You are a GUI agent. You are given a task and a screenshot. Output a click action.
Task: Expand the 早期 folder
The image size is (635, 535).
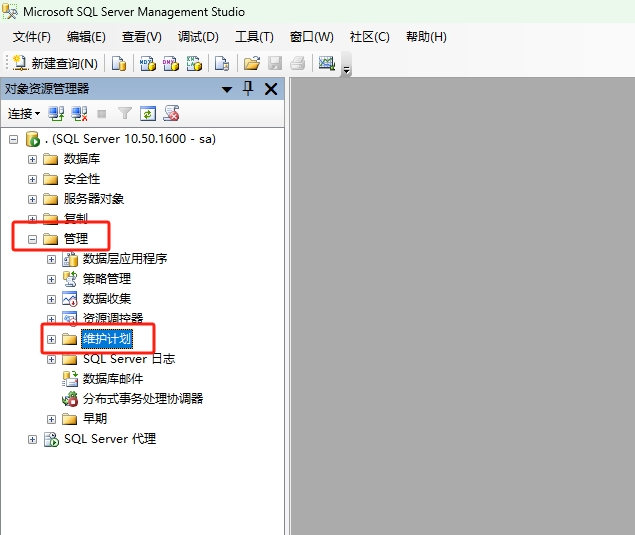(x=51, y=420)
